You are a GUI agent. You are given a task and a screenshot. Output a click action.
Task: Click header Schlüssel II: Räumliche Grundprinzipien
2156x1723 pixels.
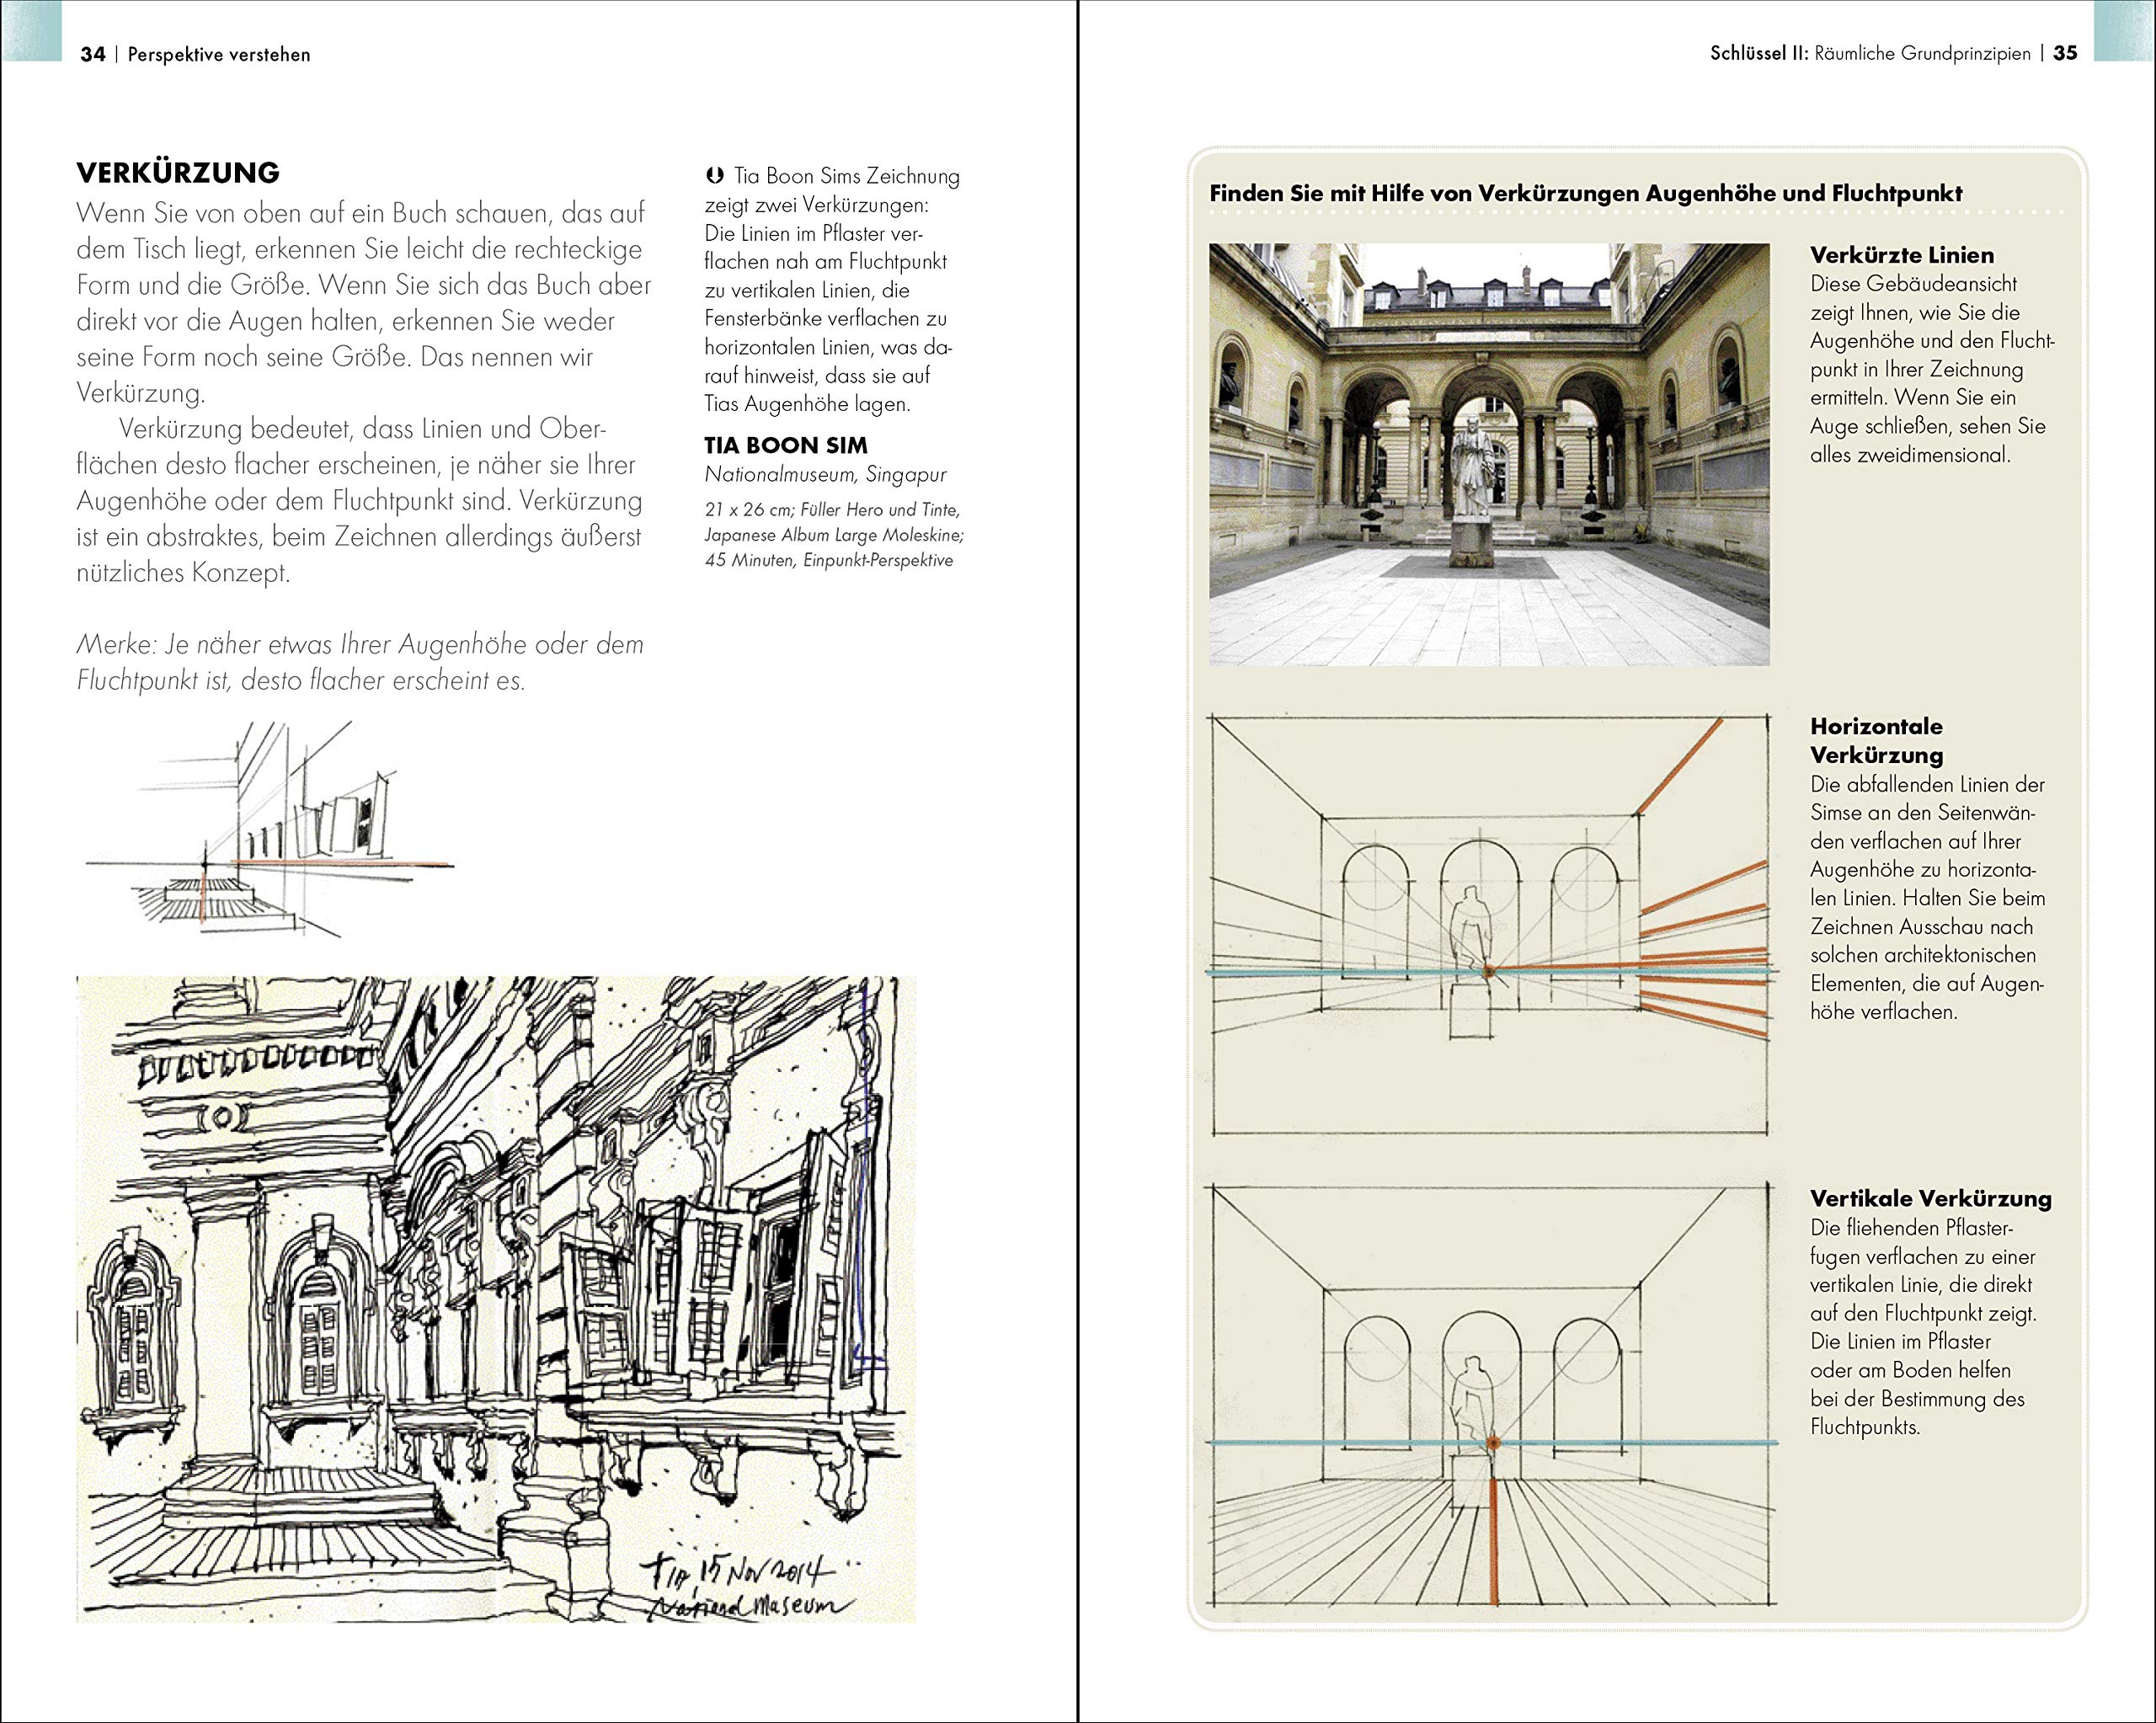tap(1870, 53)
